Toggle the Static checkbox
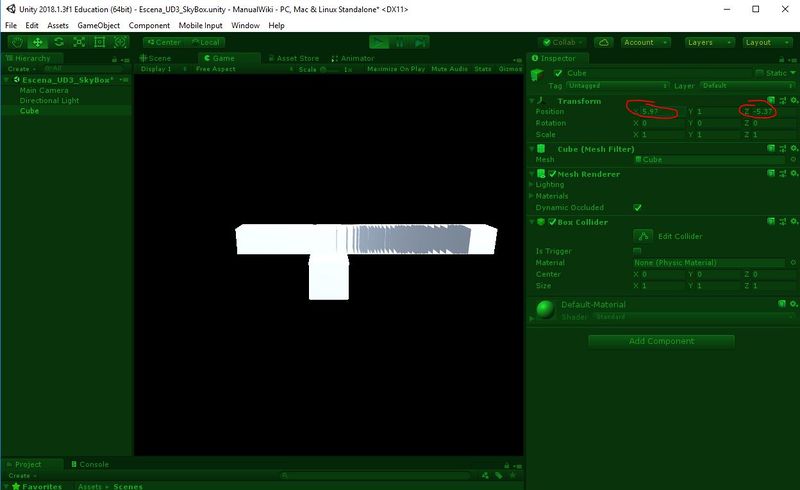 tap(760, 73)
